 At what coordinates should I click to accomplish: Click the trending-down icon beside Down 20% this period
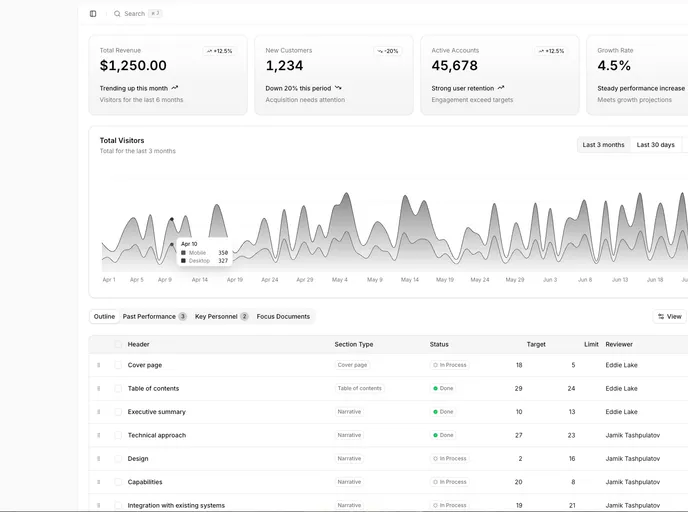pyautogui.click(x=338, y=88)
